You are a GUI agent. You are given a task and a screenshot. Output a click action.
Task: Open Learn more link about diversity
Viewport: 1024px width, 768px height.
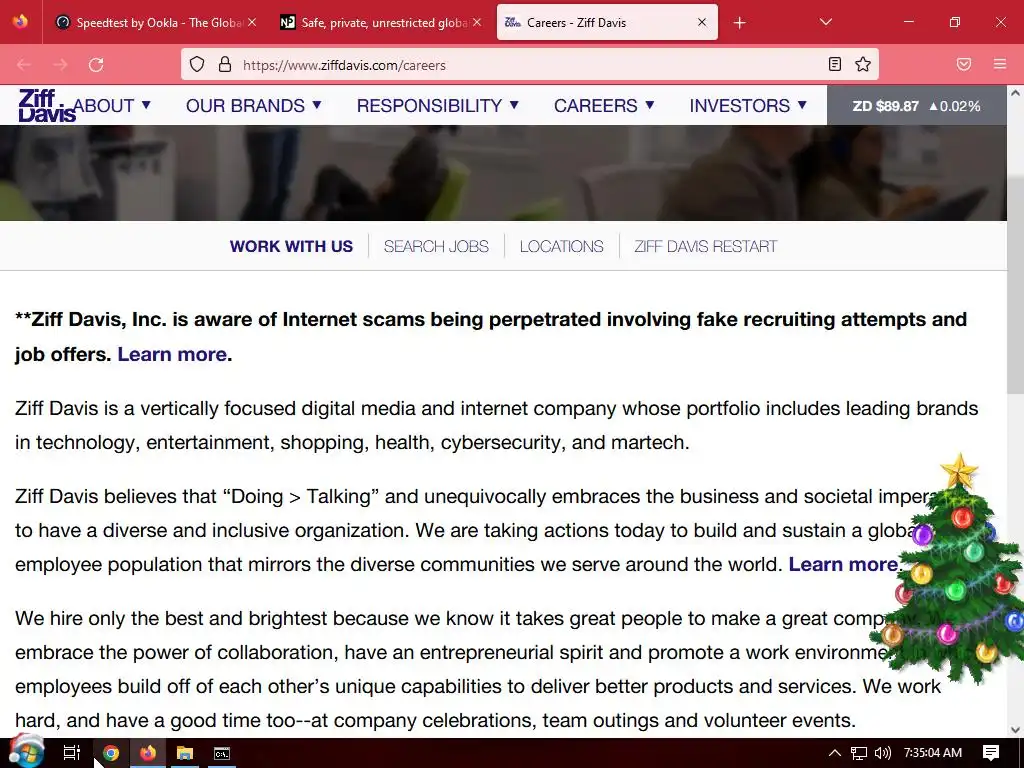point(843,564)
